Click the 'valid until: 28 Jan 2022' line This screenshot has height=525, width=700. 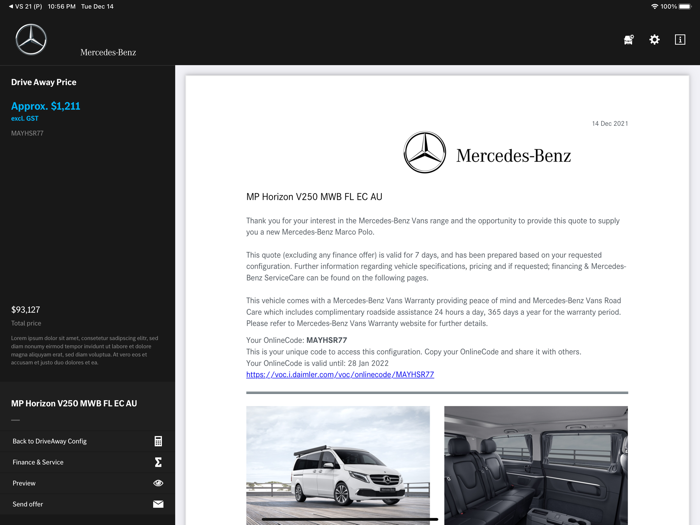[x=317, y=363]
